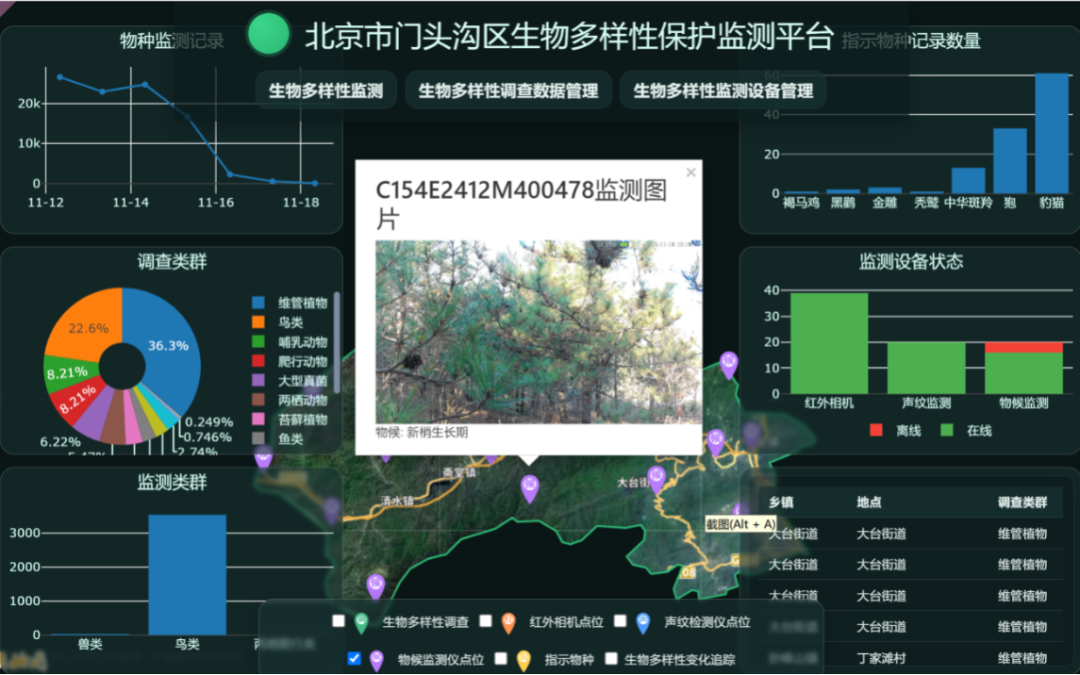
Task: Click the green 生物多样性调查 pin icon in the legend
Action: point(361,622)
